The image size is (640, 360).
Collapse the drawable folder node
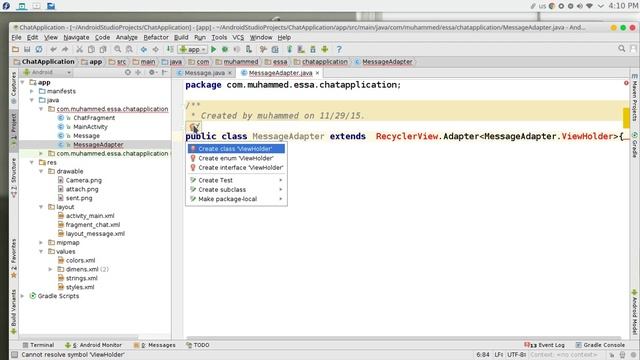(x=41, y=171)
